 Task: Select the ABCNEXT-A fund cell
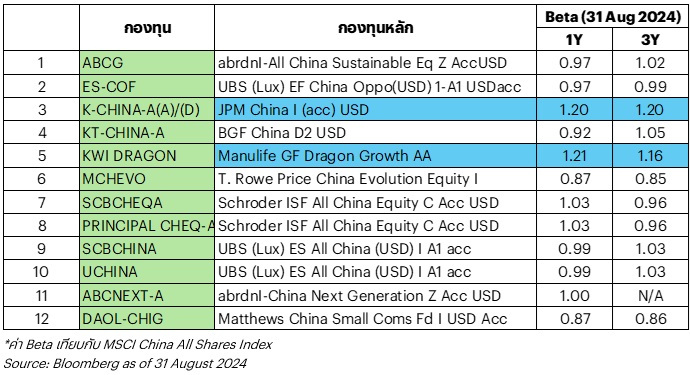[x=147, y=295]
